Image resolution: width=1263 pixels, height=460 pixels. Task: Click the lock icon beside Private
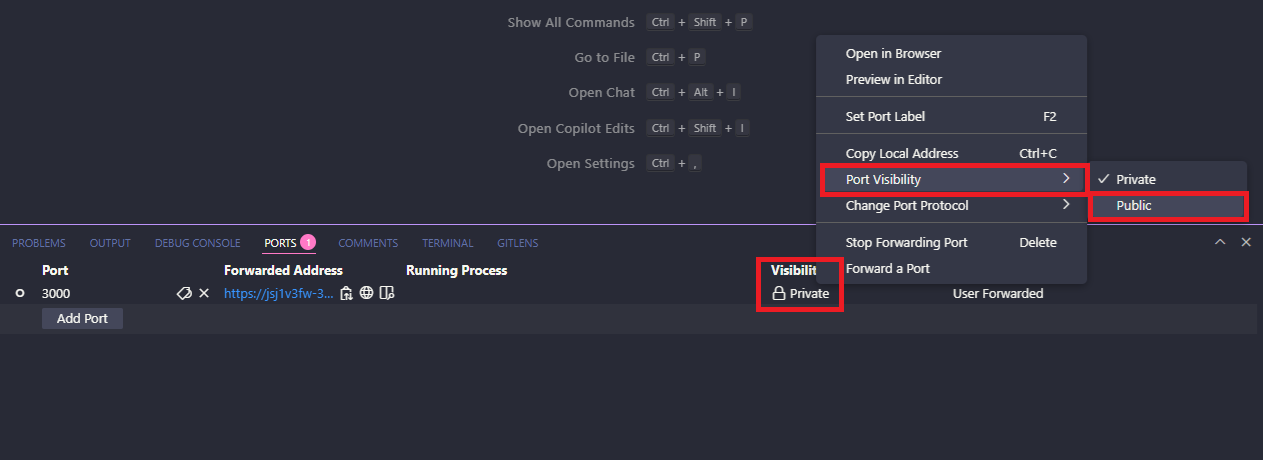tap(778, 294)
